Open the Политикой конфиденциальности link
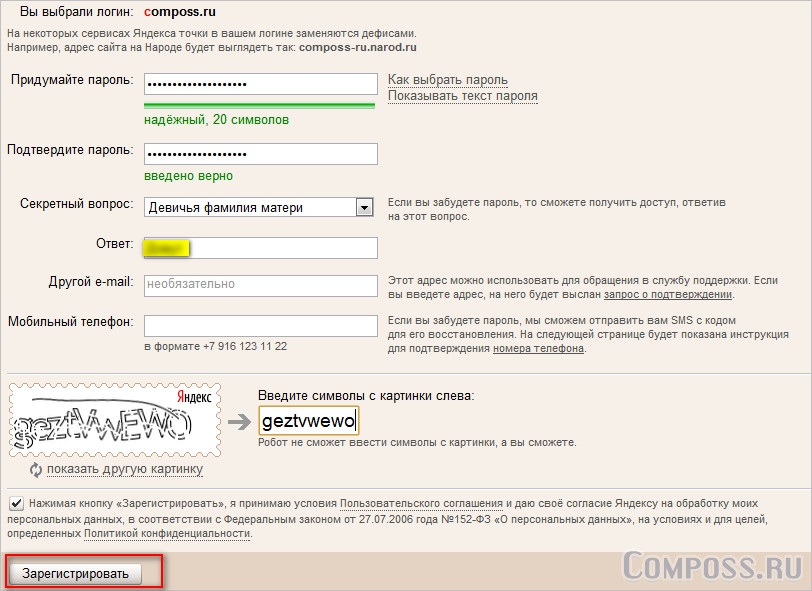This screenshot has height=591, width=812. pos(167,534)
